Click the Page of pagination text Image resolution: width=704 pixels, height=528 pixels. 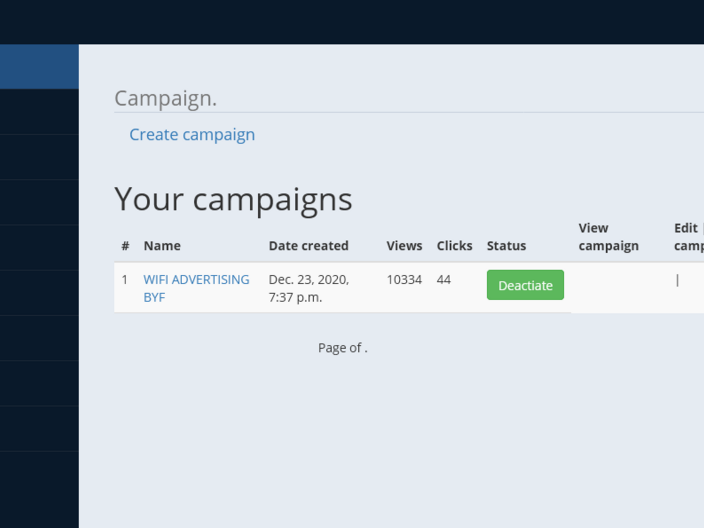pyautogui.click(x=343, y=348)
